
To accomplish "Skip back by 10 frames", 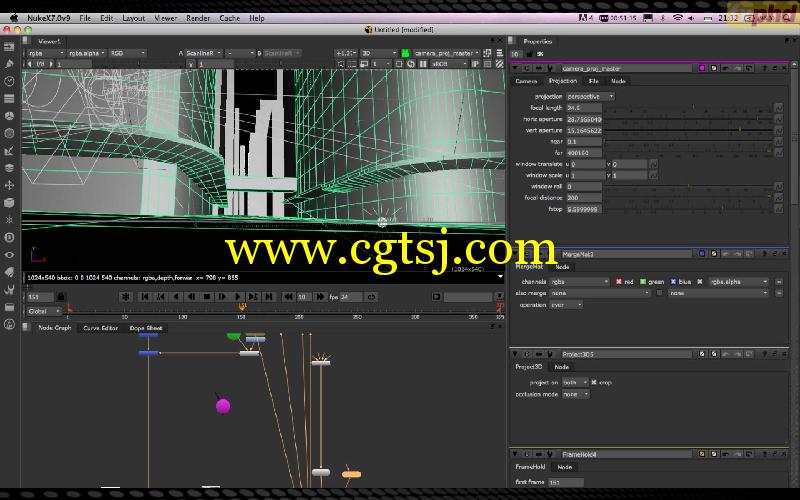I will coord(288,296).
